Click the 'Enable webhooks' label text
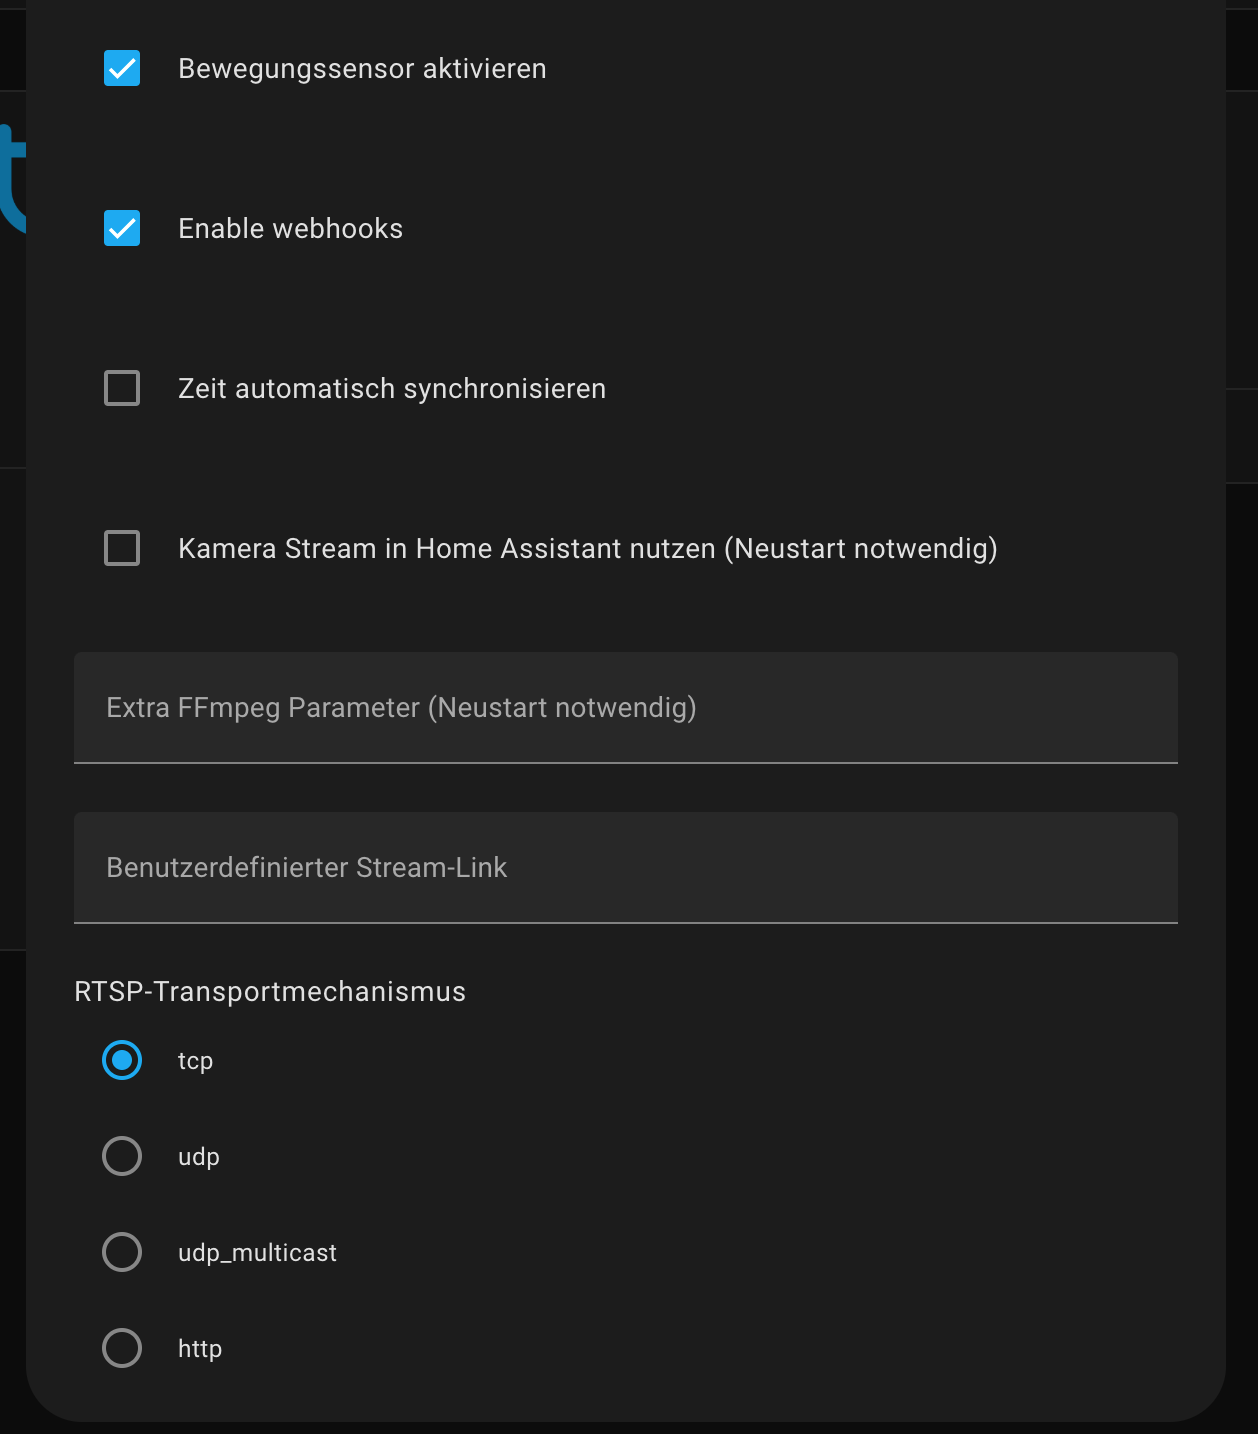Viewport: 1258px width, 1434px height. click(x=290, y=229)
